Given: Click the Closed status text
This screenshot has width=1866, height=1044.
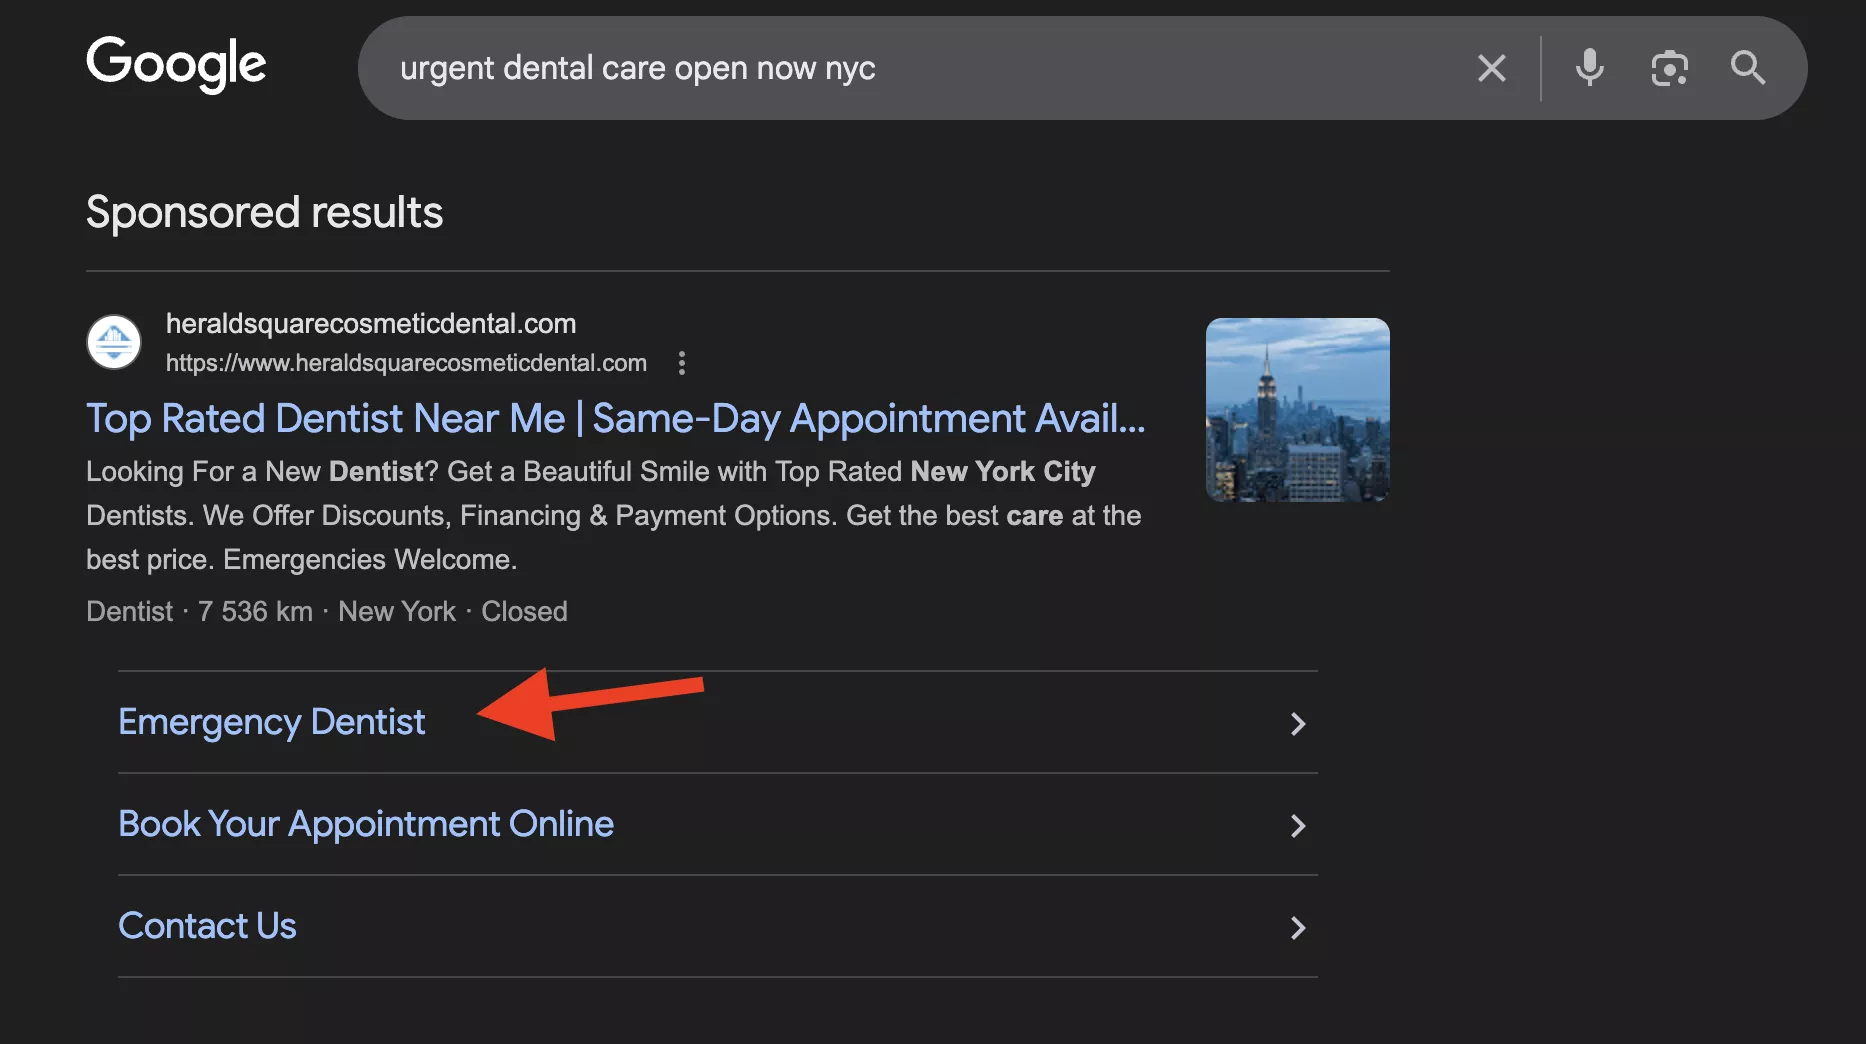Looking at the screenshot, I should coord(524,611).
